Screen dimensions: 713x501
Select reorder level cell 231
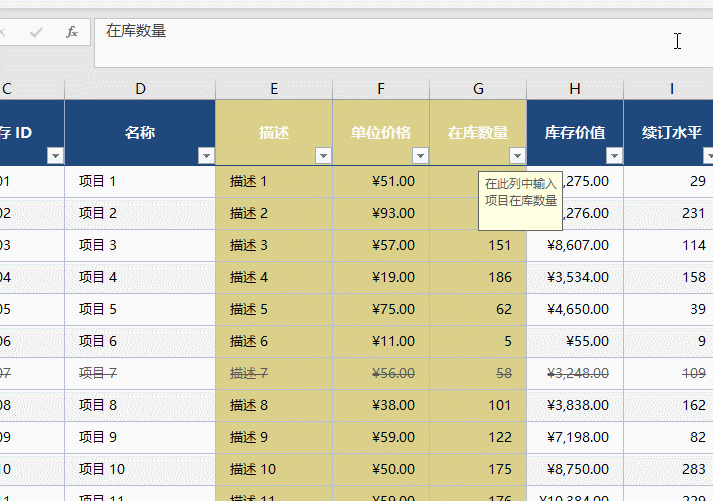click(668, 213)
